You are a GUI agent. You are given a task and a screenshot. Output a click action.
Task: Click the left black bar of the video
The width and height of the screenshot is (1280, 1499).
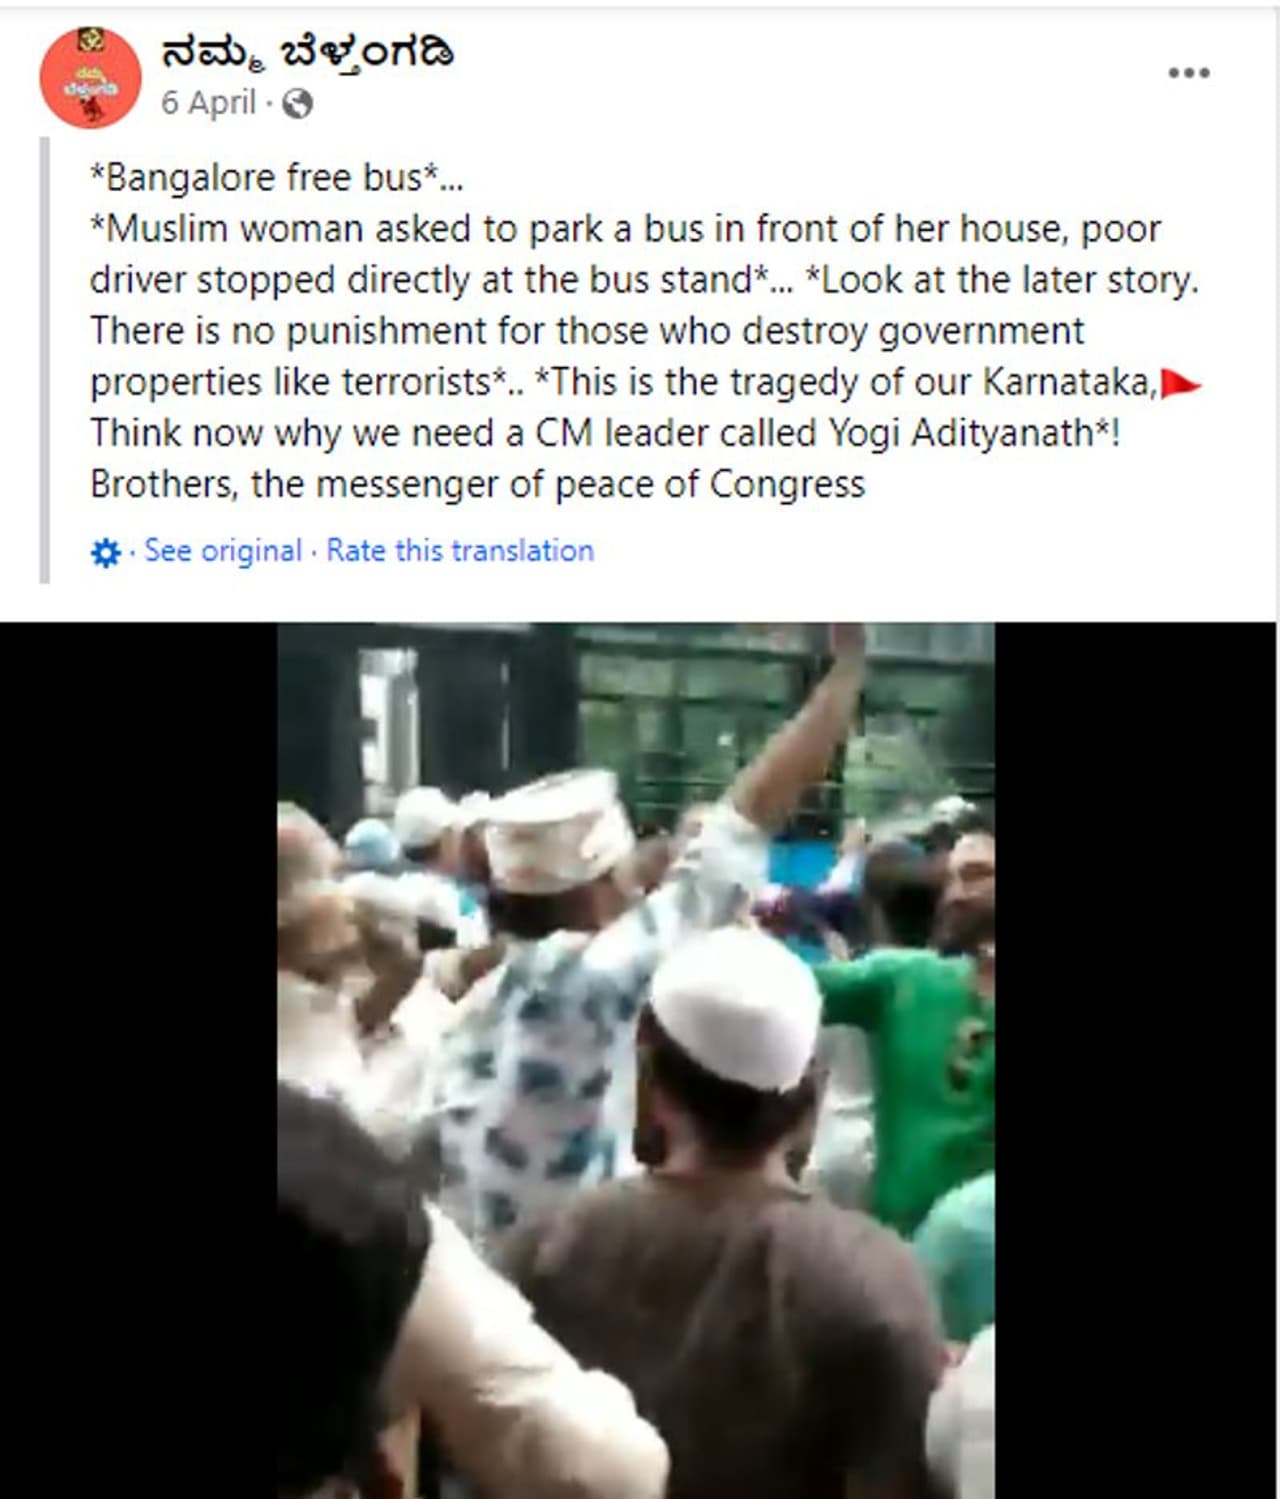139,1060
